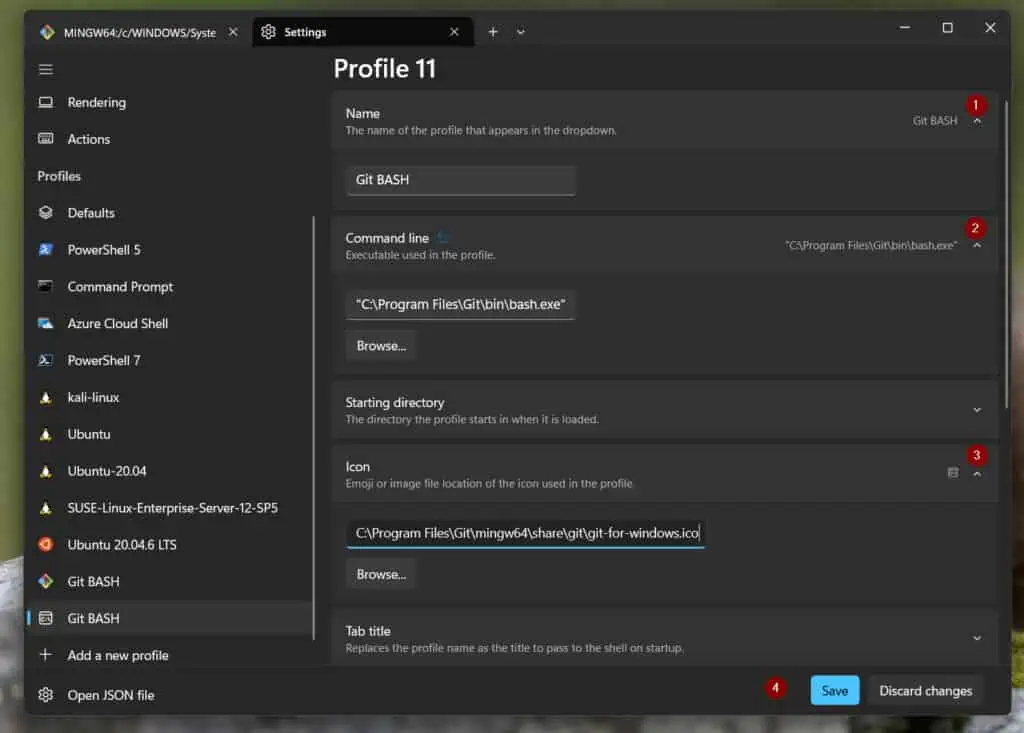
Task: Click the orange Ubuntu 20.04.6 LTS icon
Action: click(46, 544)
